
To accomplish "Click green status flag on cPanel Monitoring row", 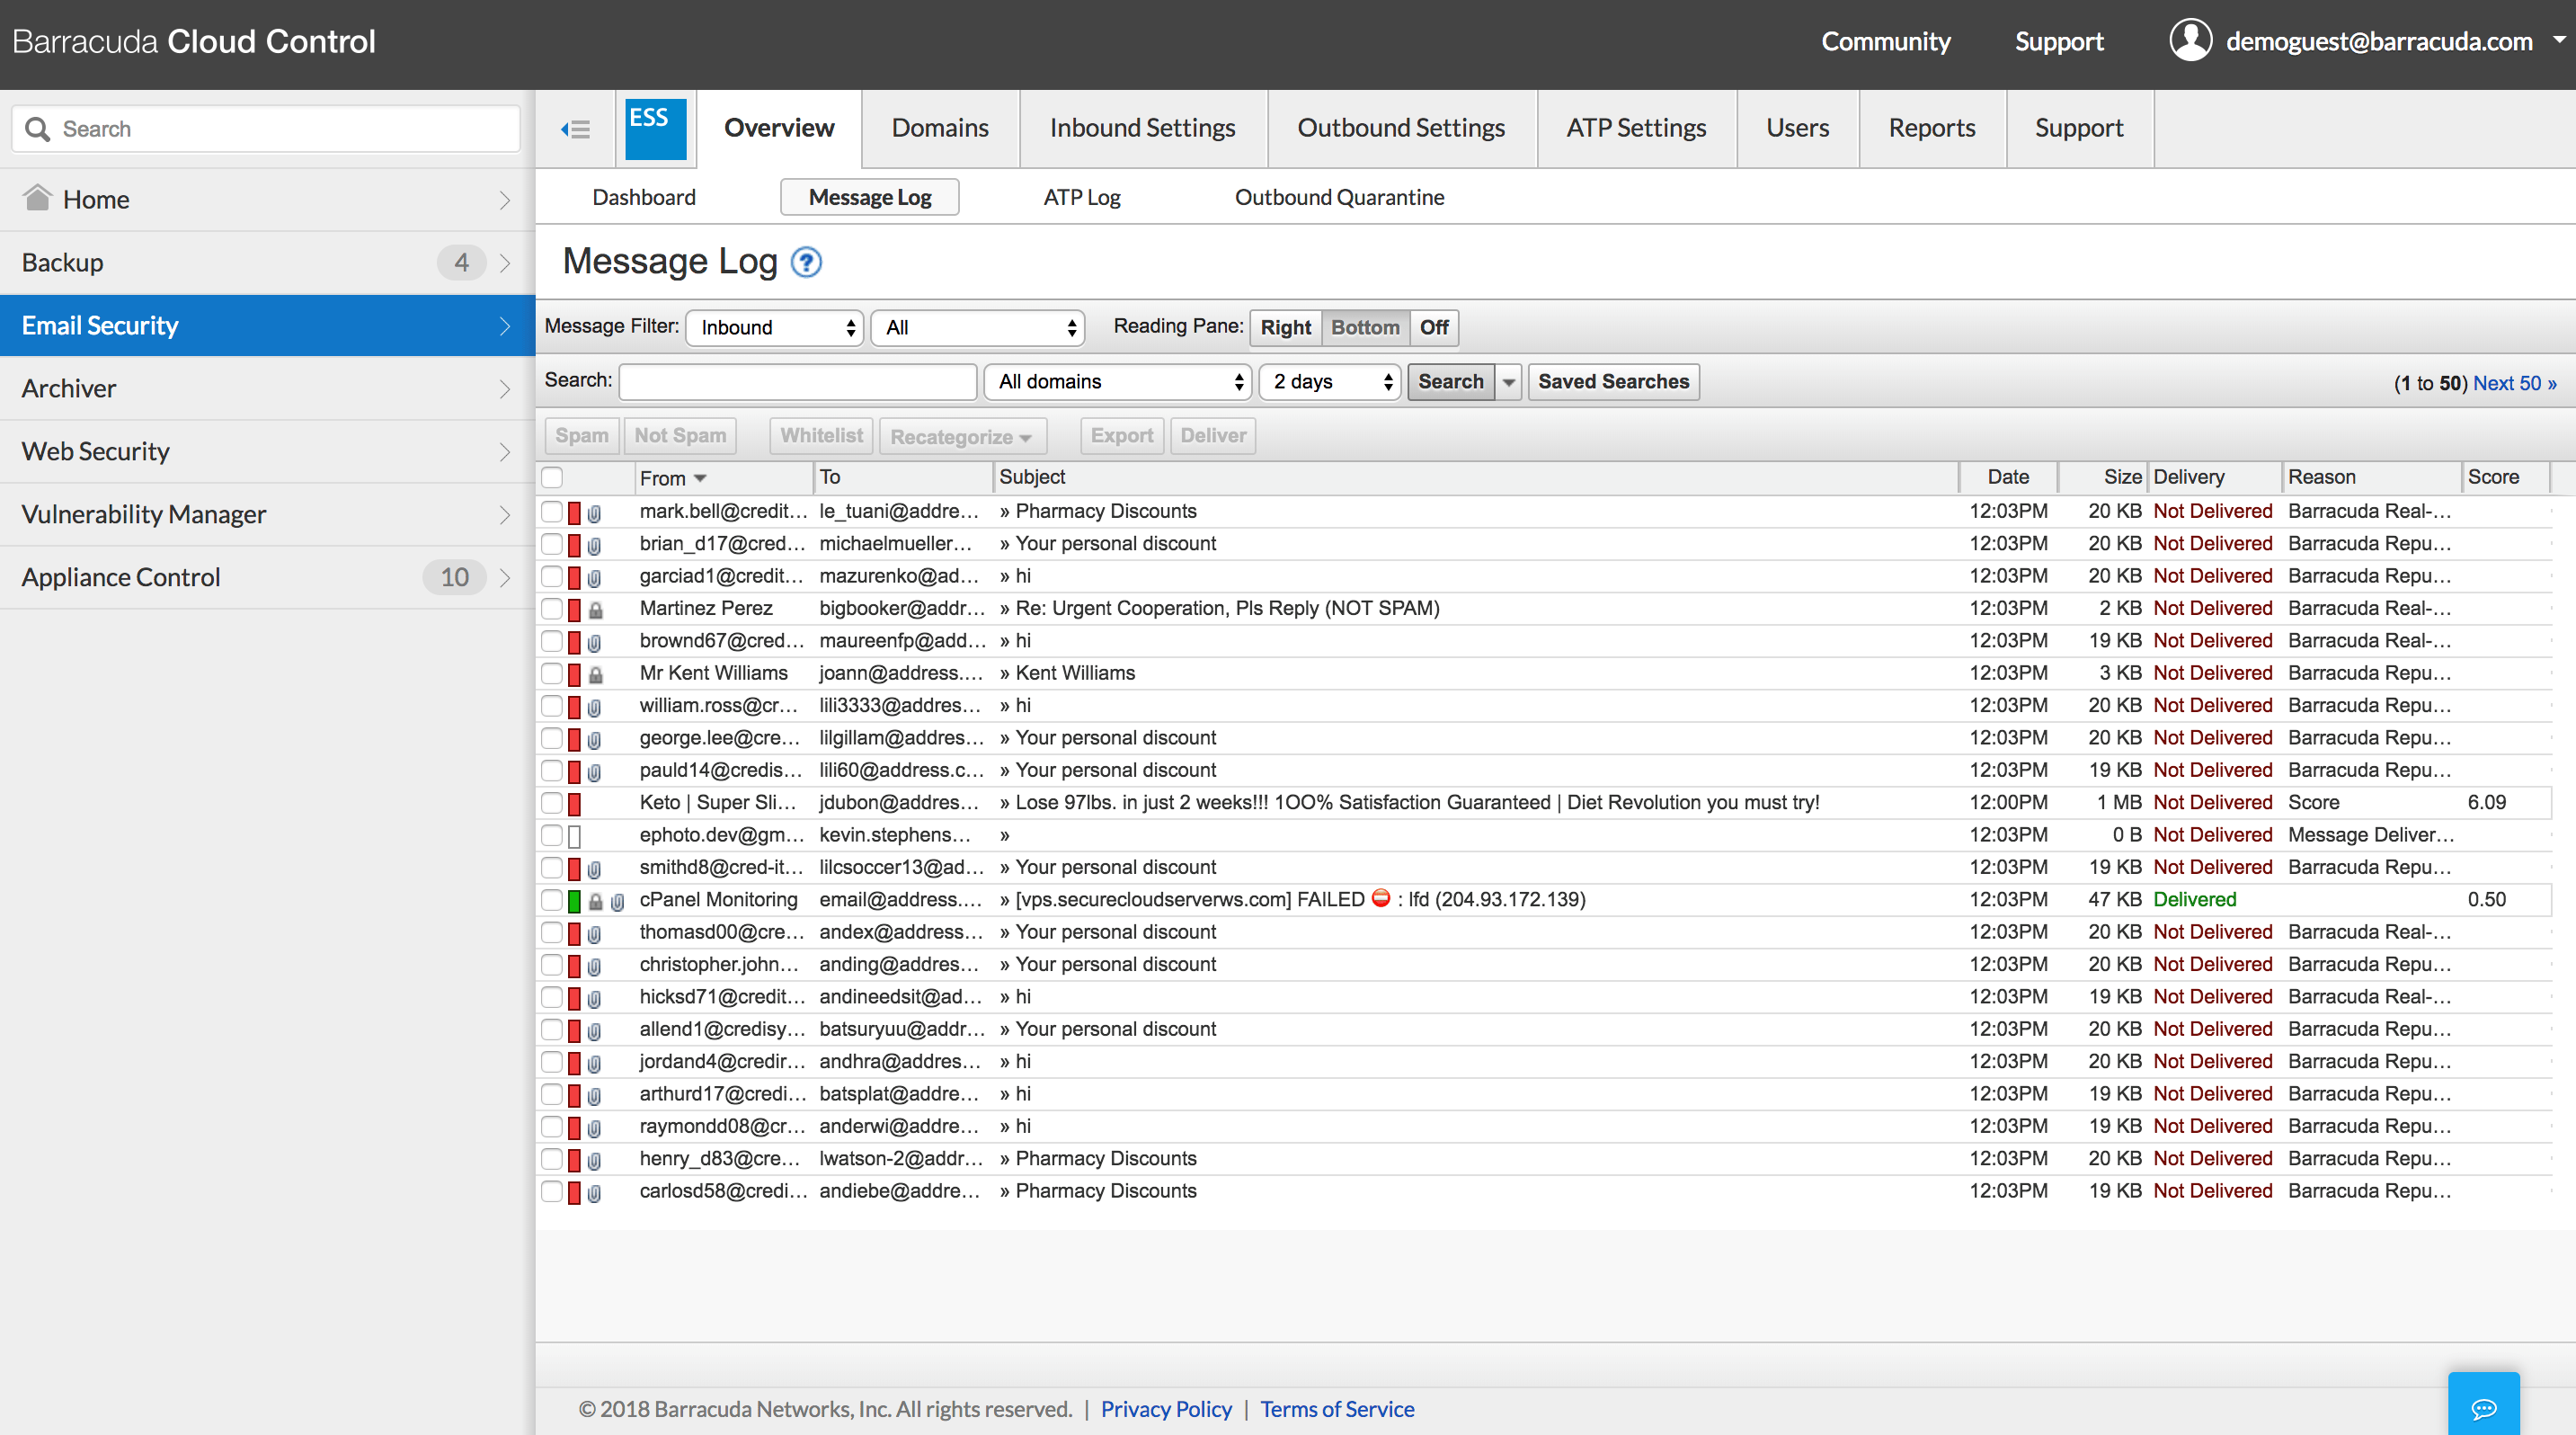I will point(574,901).
